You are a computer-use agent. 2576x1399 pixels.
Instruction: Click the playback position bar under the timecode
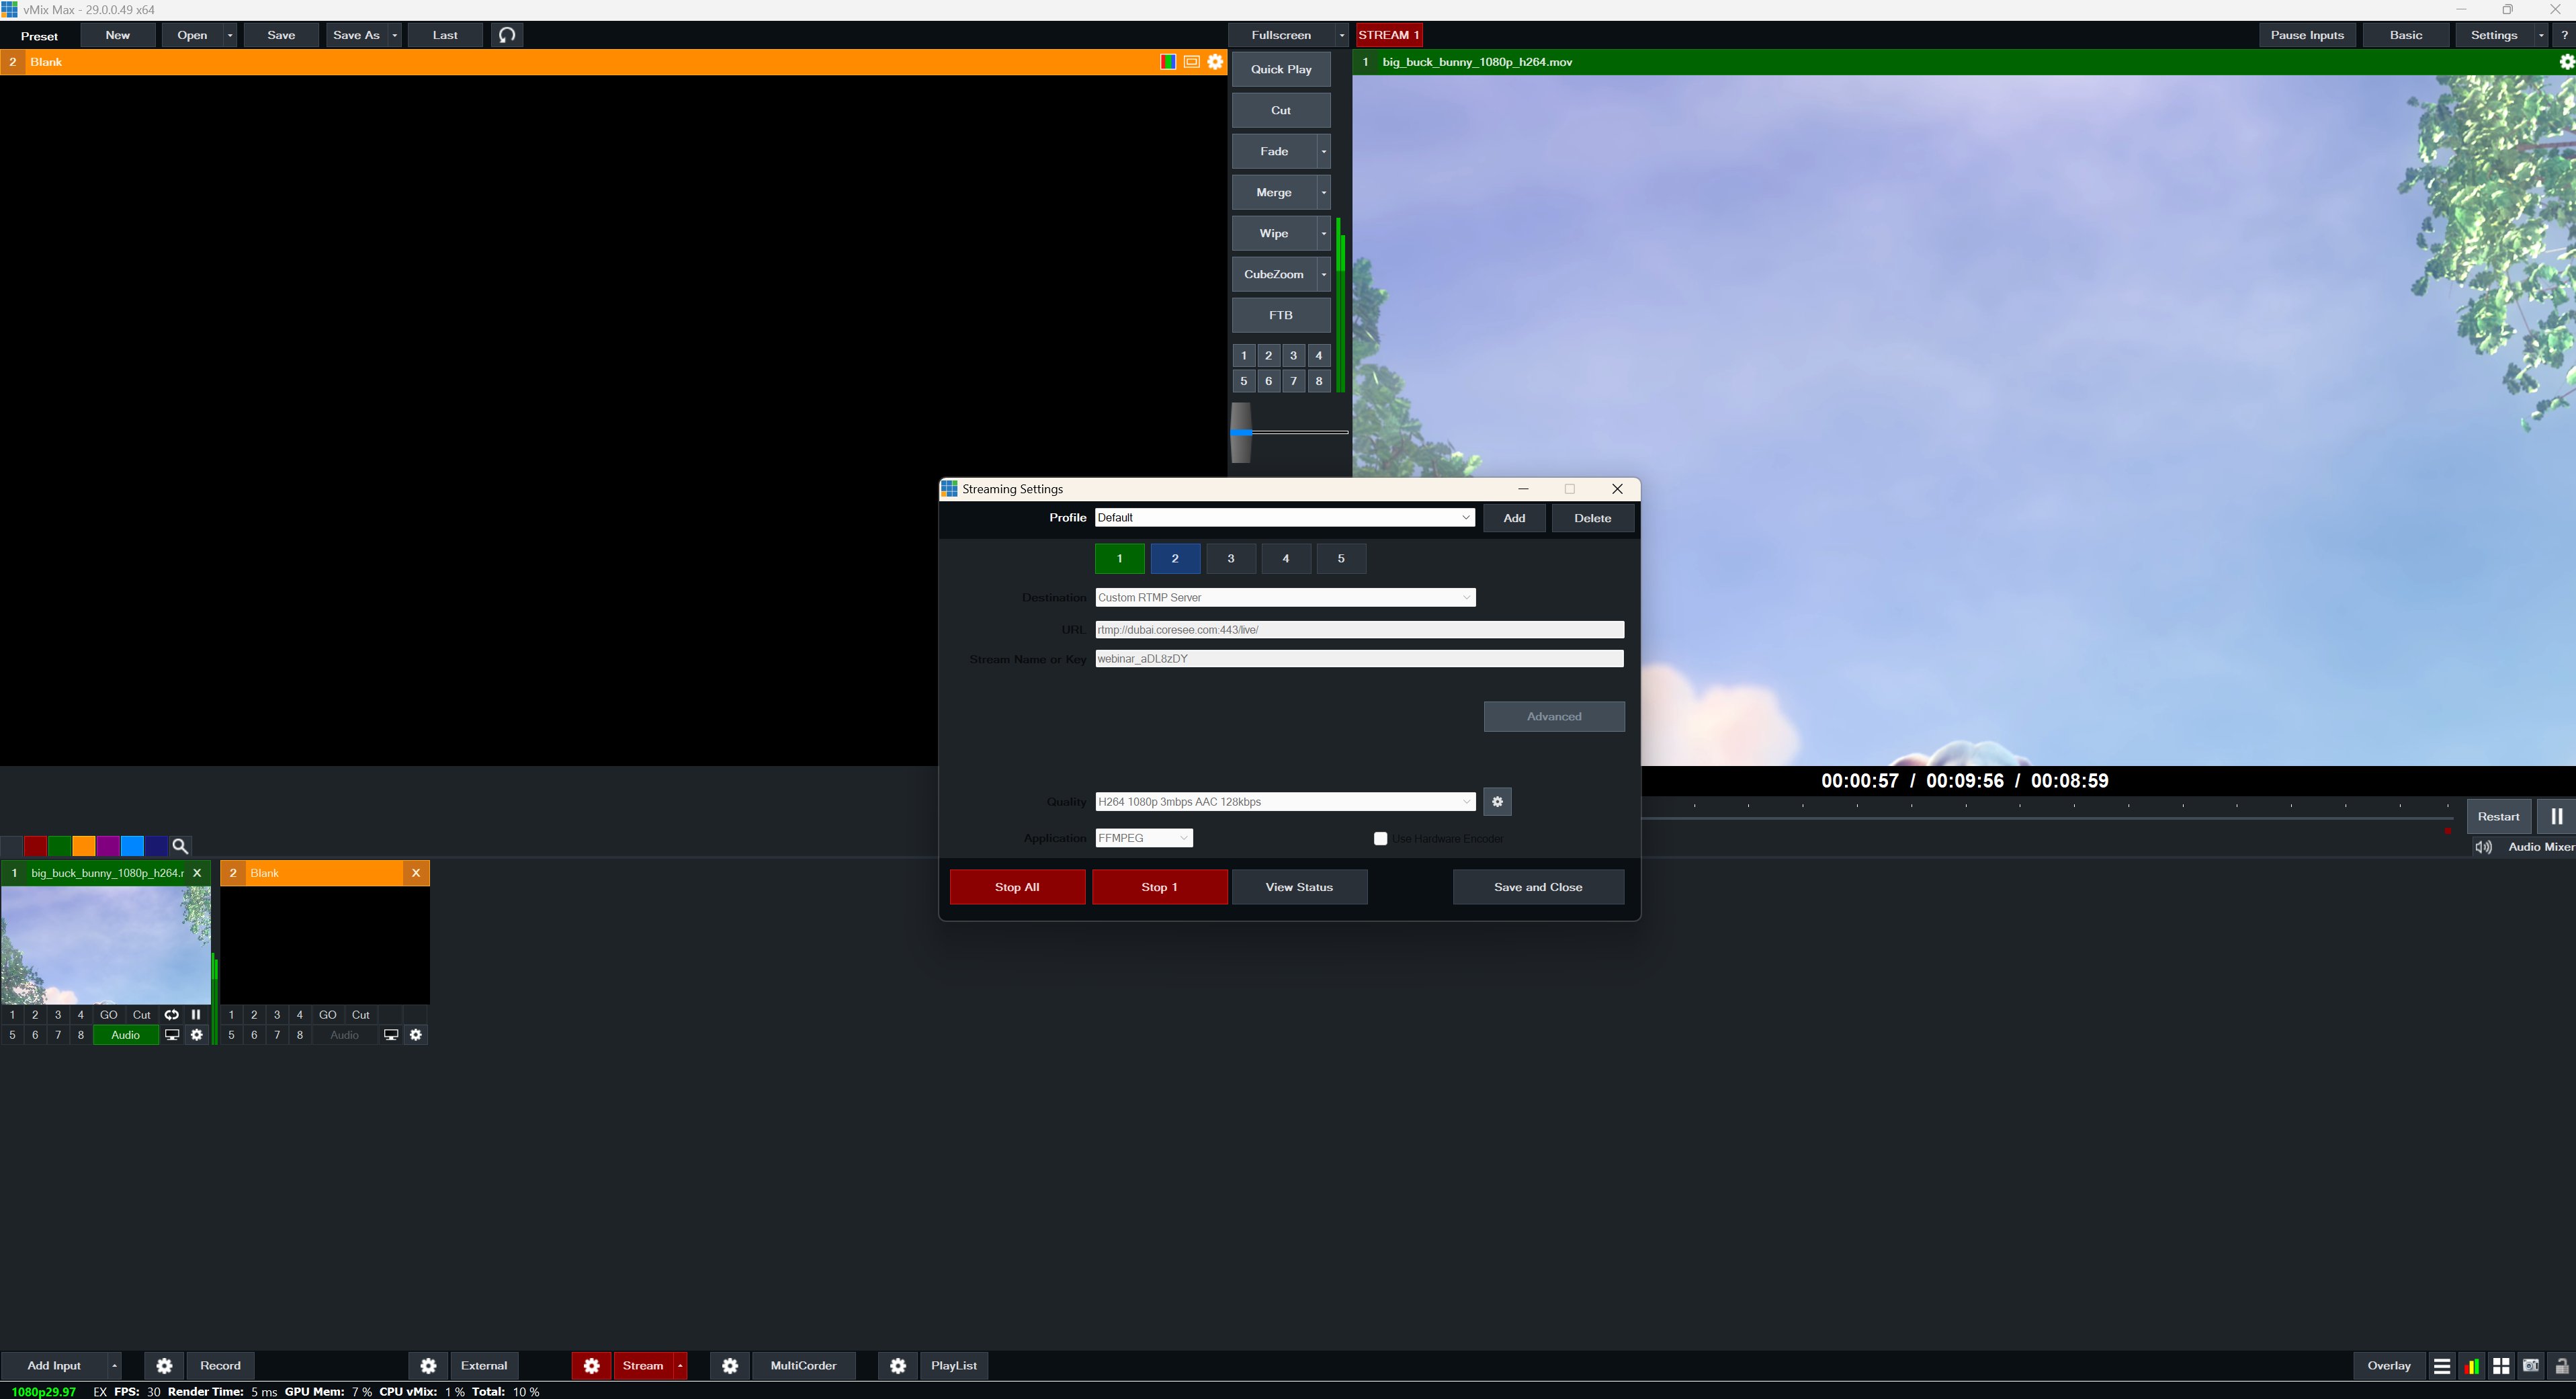[x=2047, y=817]
